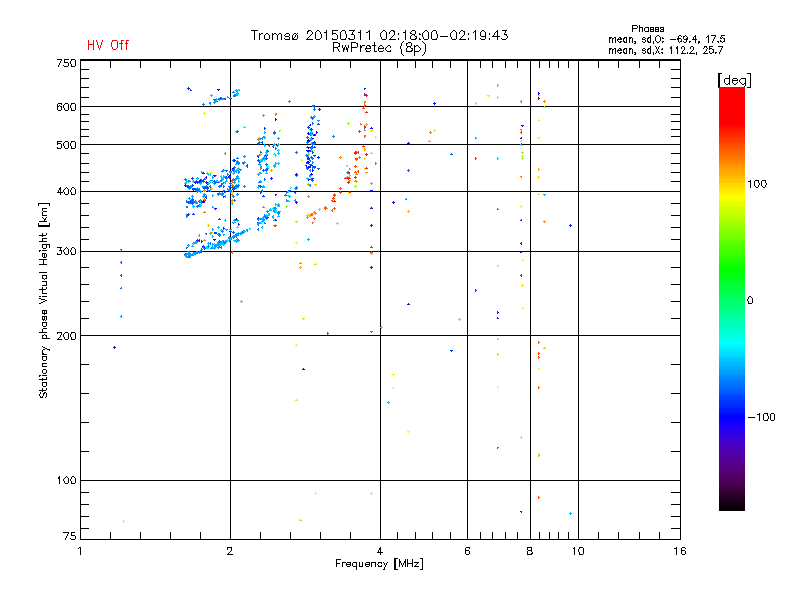Click the "8" x-axis frequency label
The width and height of the screenshot is (800, 600).
click(530, 551)
